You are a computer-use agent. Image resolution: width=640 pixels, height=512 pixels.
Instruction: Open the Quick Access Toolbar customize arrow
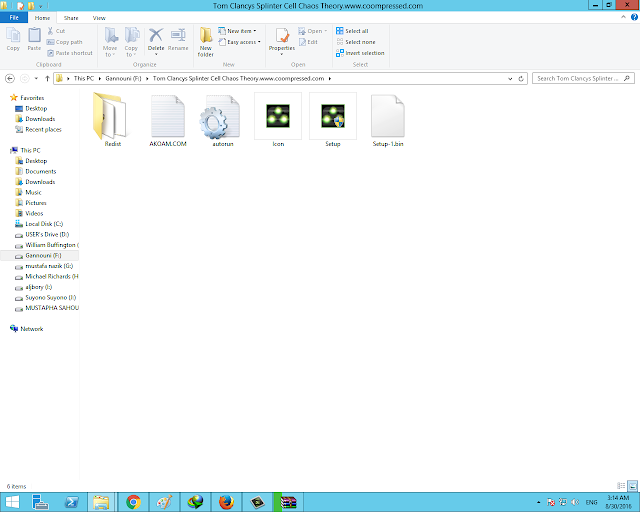pos(40,6)
